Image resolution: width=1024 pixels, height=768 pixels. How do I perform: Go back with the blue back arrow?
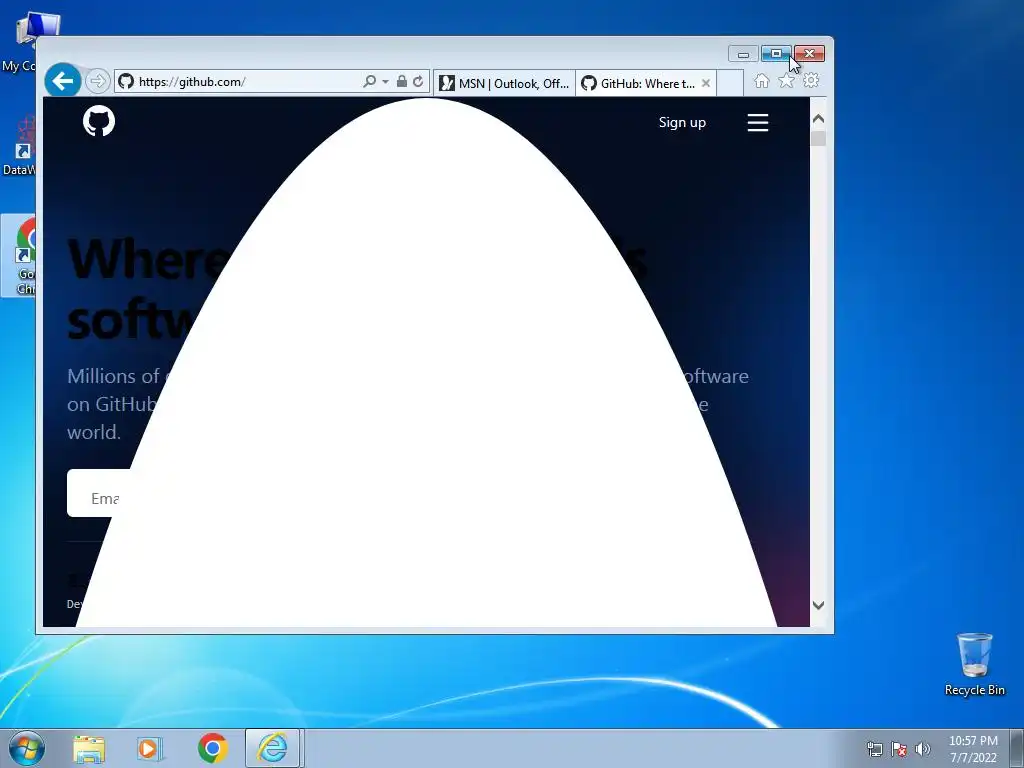pos(63,81)
